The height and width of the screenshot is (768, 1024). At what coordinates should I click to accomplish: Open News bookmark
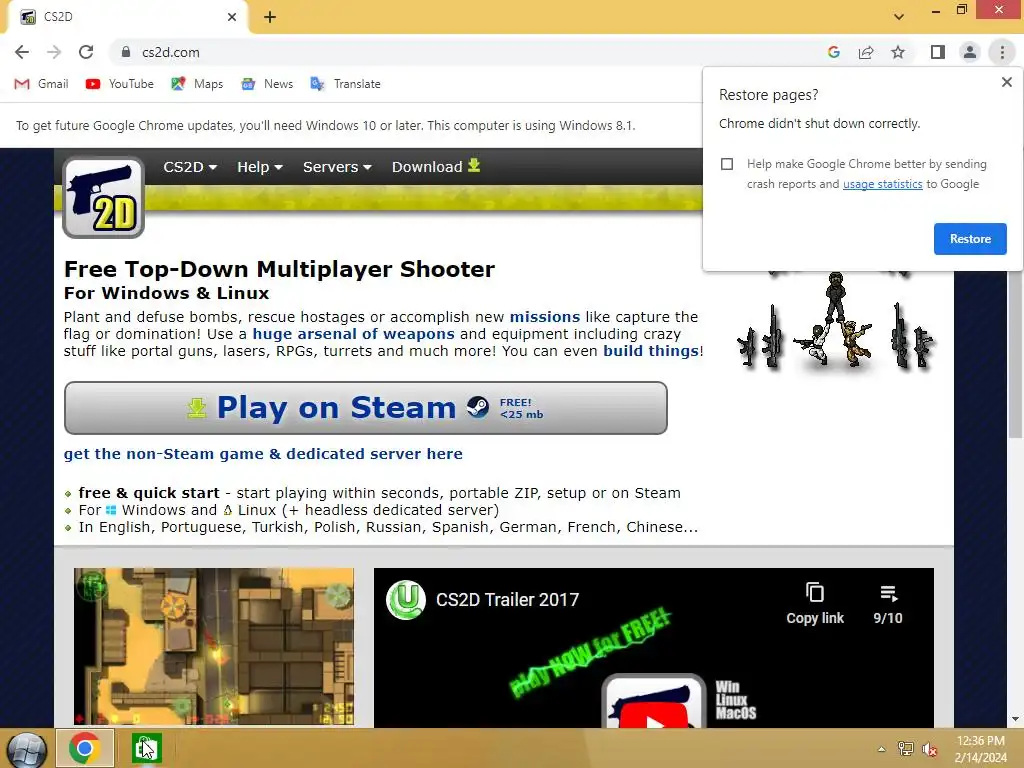point(266,84)
